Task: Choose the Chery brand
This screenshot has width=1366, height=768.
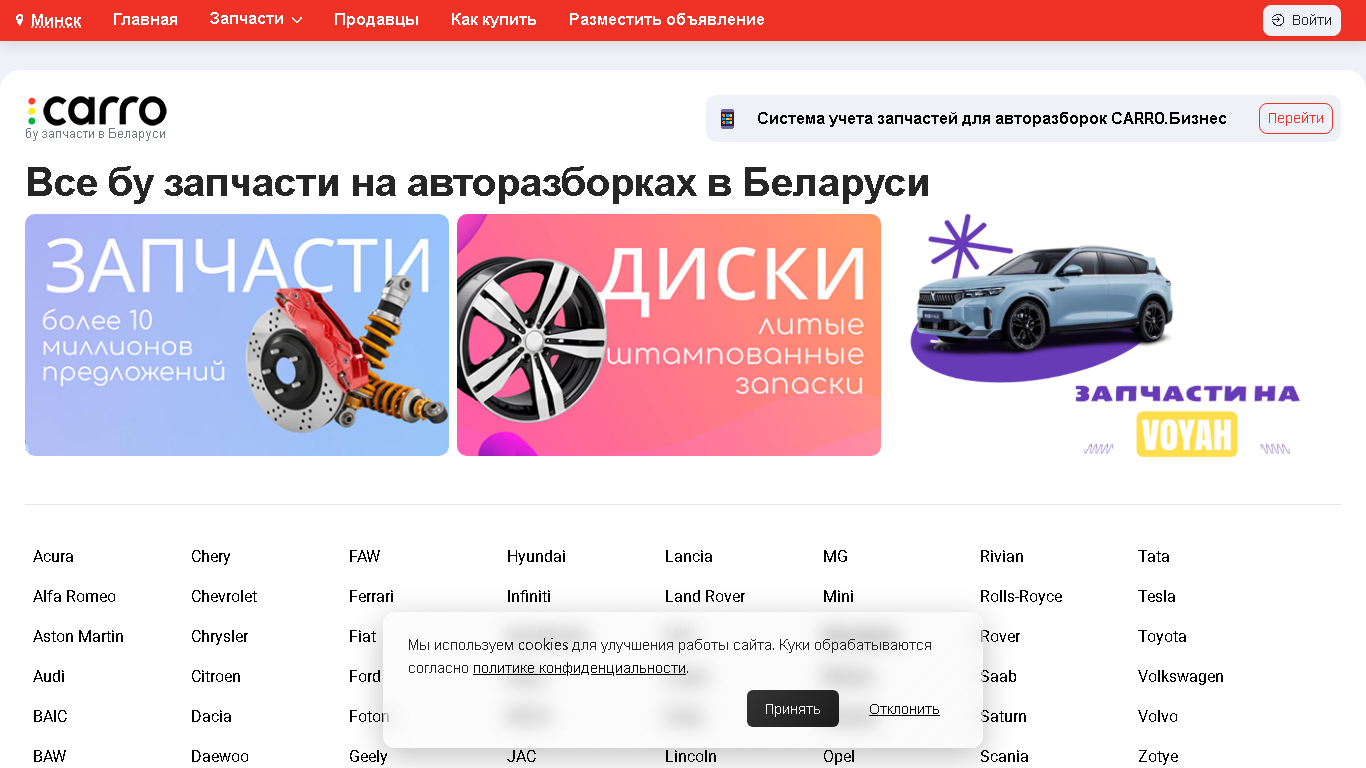Action: point(210,556)
